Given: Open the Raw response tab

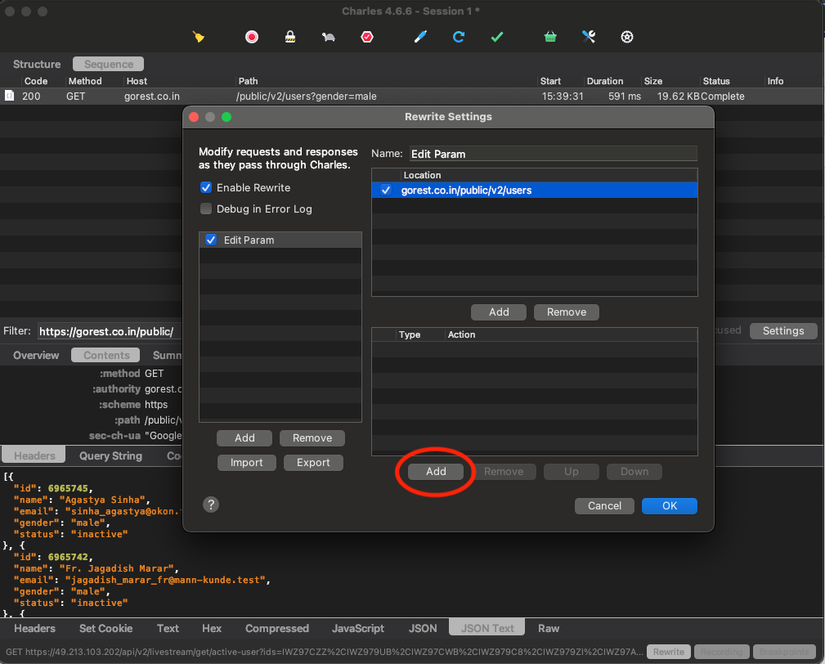Looking at the screenshot, I should pos(548,628).
